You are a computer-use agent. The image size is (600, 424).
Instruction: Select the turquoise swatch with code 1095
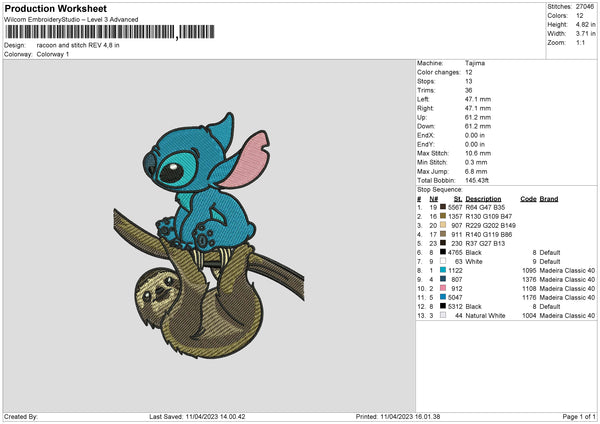443,270
